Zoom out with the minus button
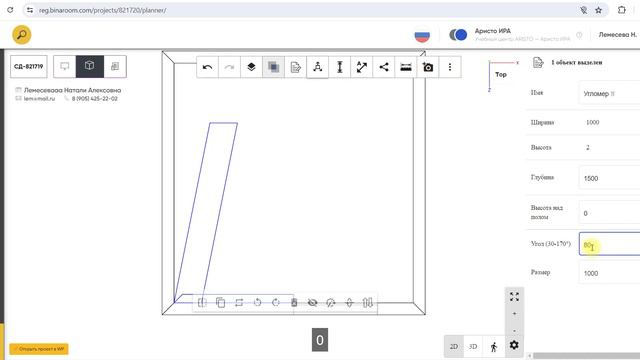 tap(514, 330)
